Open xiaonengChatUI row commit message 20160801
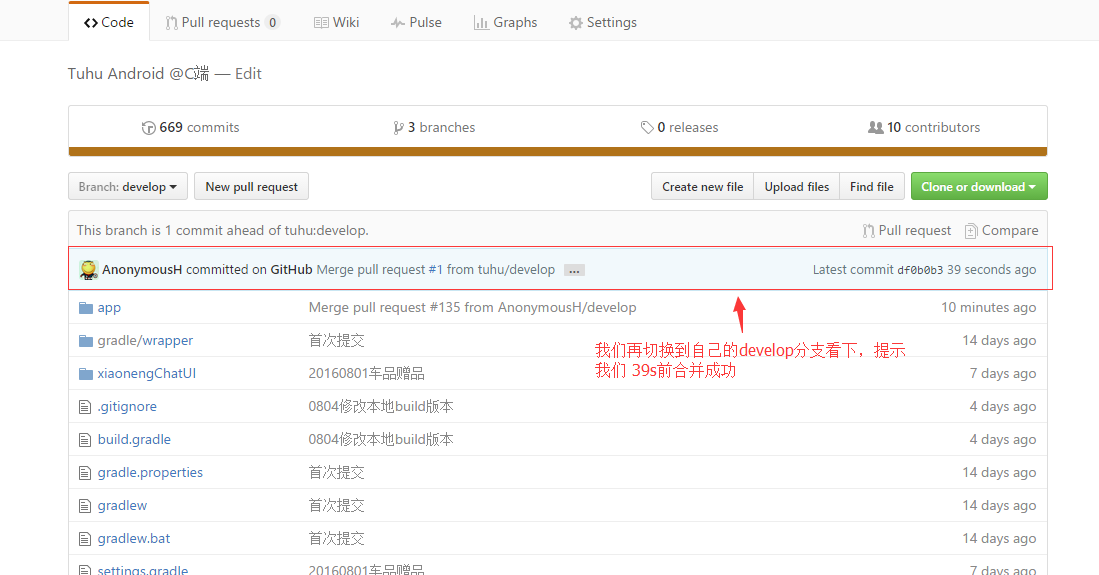The height and width of the screenshot is (575, 1099). (367, 374)
